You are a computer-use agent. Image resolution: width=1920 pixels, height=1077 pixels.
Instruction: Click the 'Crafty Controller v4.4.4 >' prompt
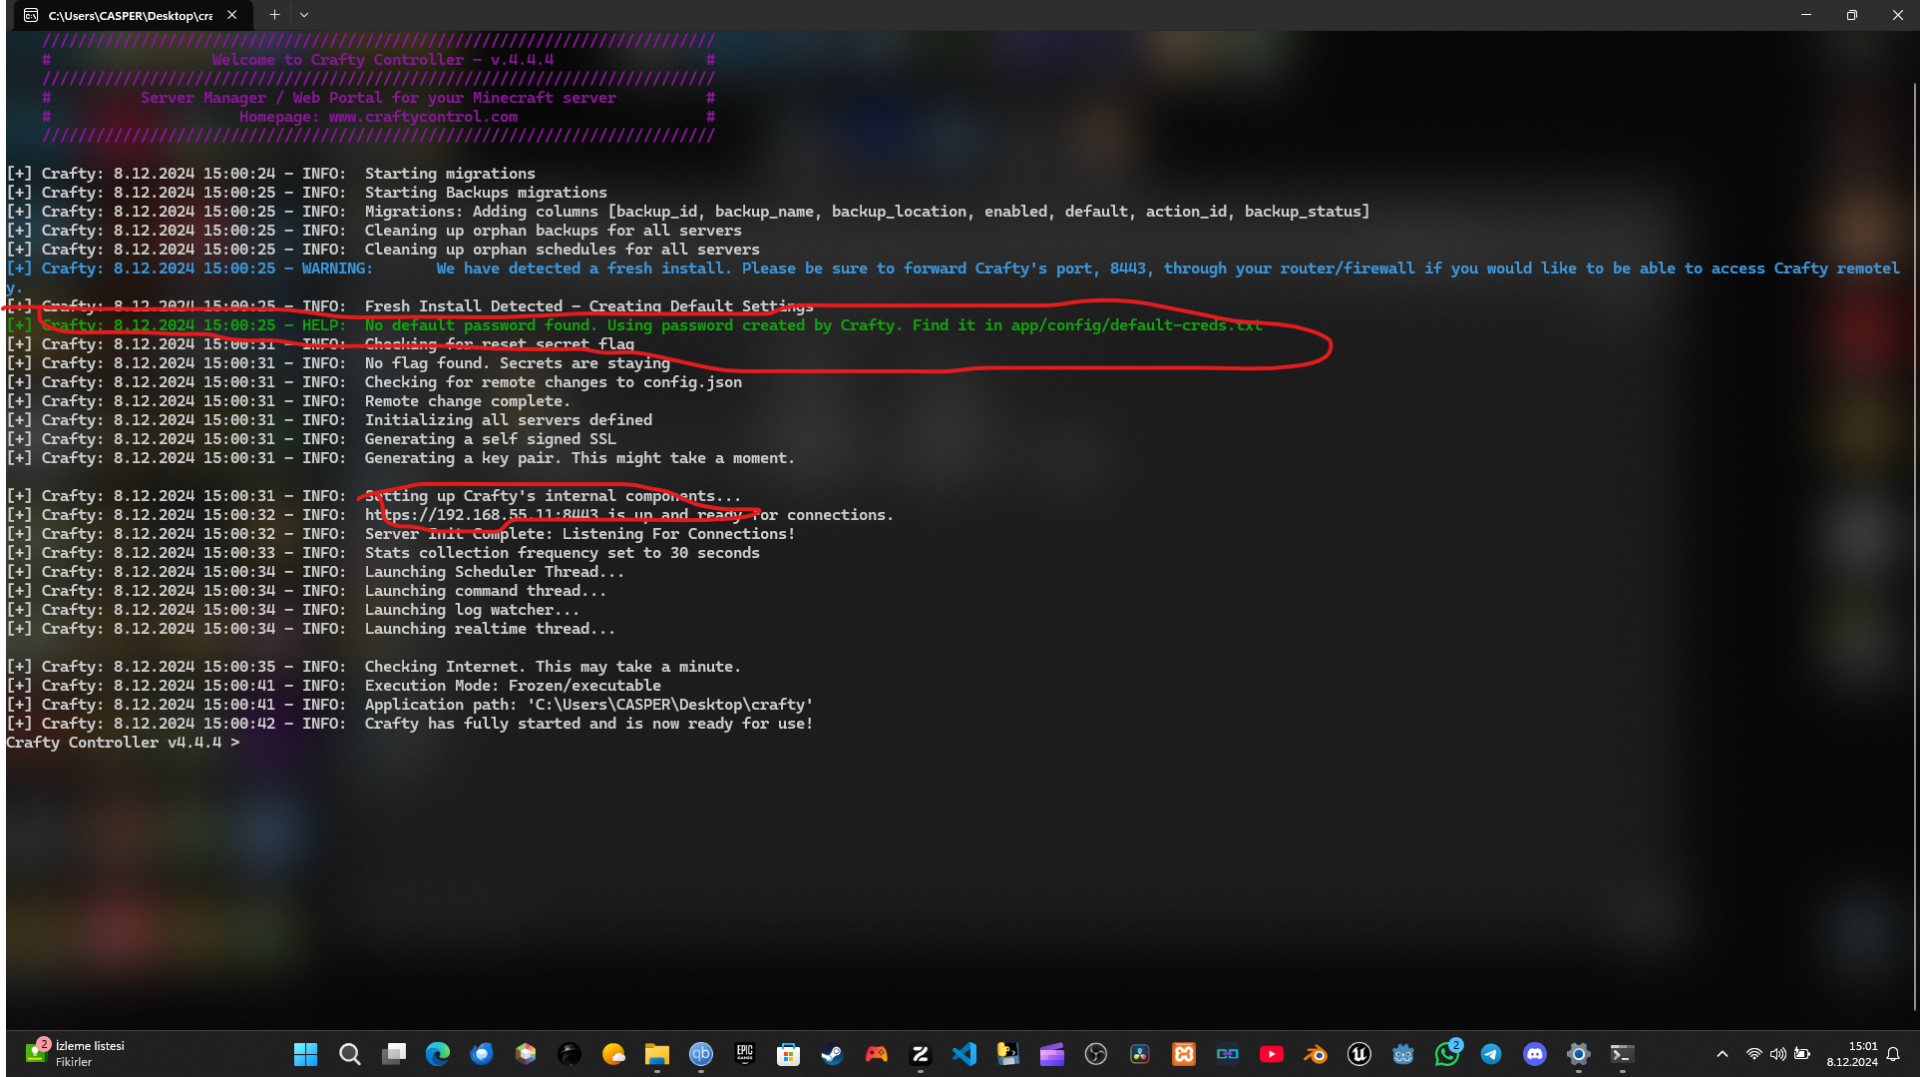coord(123,743)
